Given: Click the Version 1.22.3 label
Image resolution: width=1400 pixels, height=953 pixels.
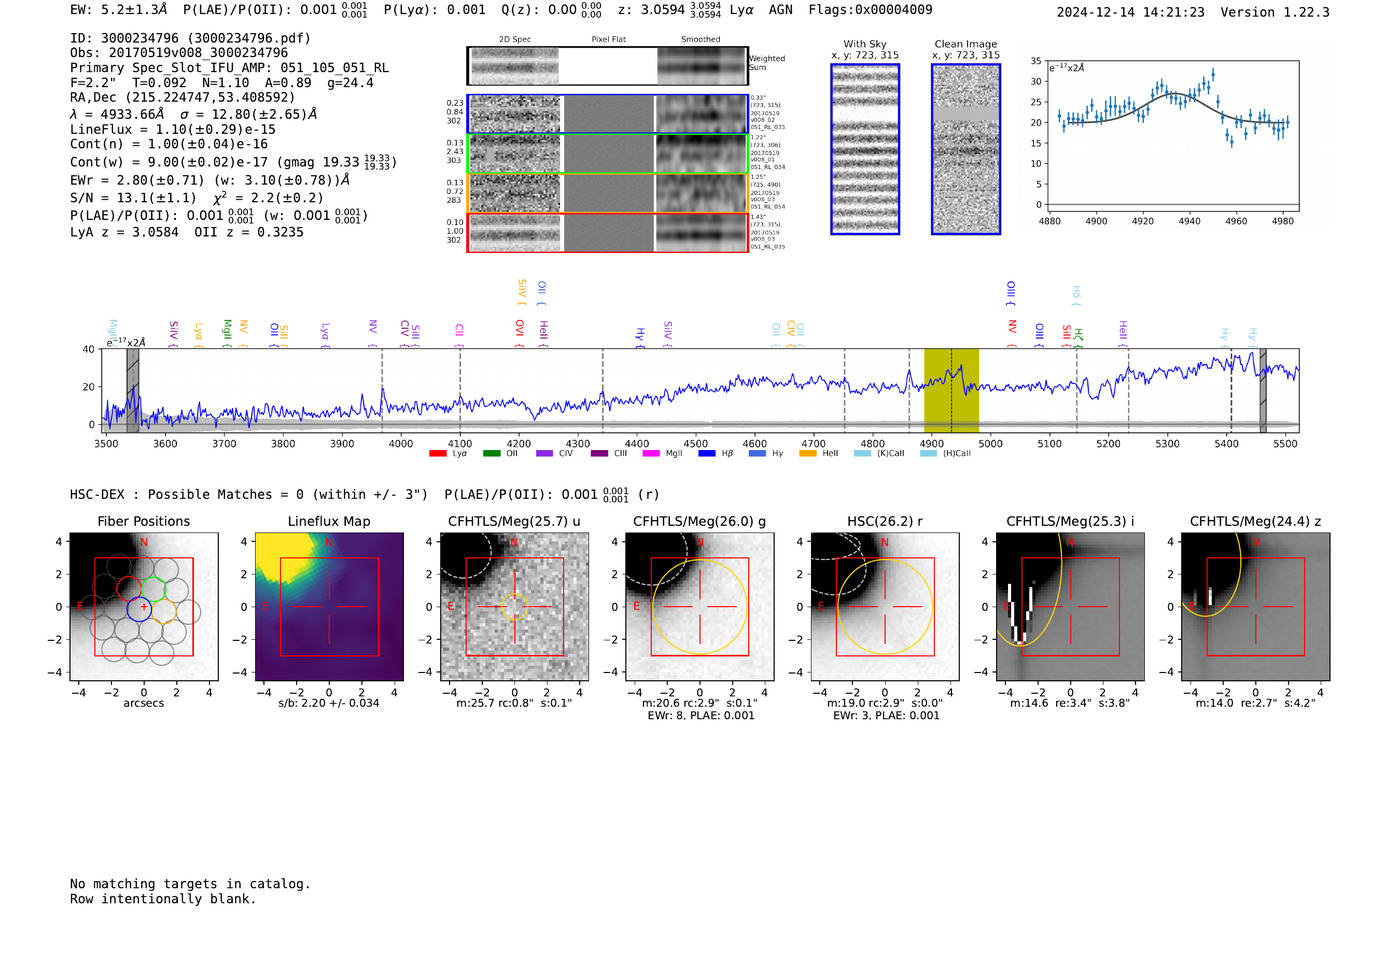Looking at the screenshot, I should coord(1275,12).
